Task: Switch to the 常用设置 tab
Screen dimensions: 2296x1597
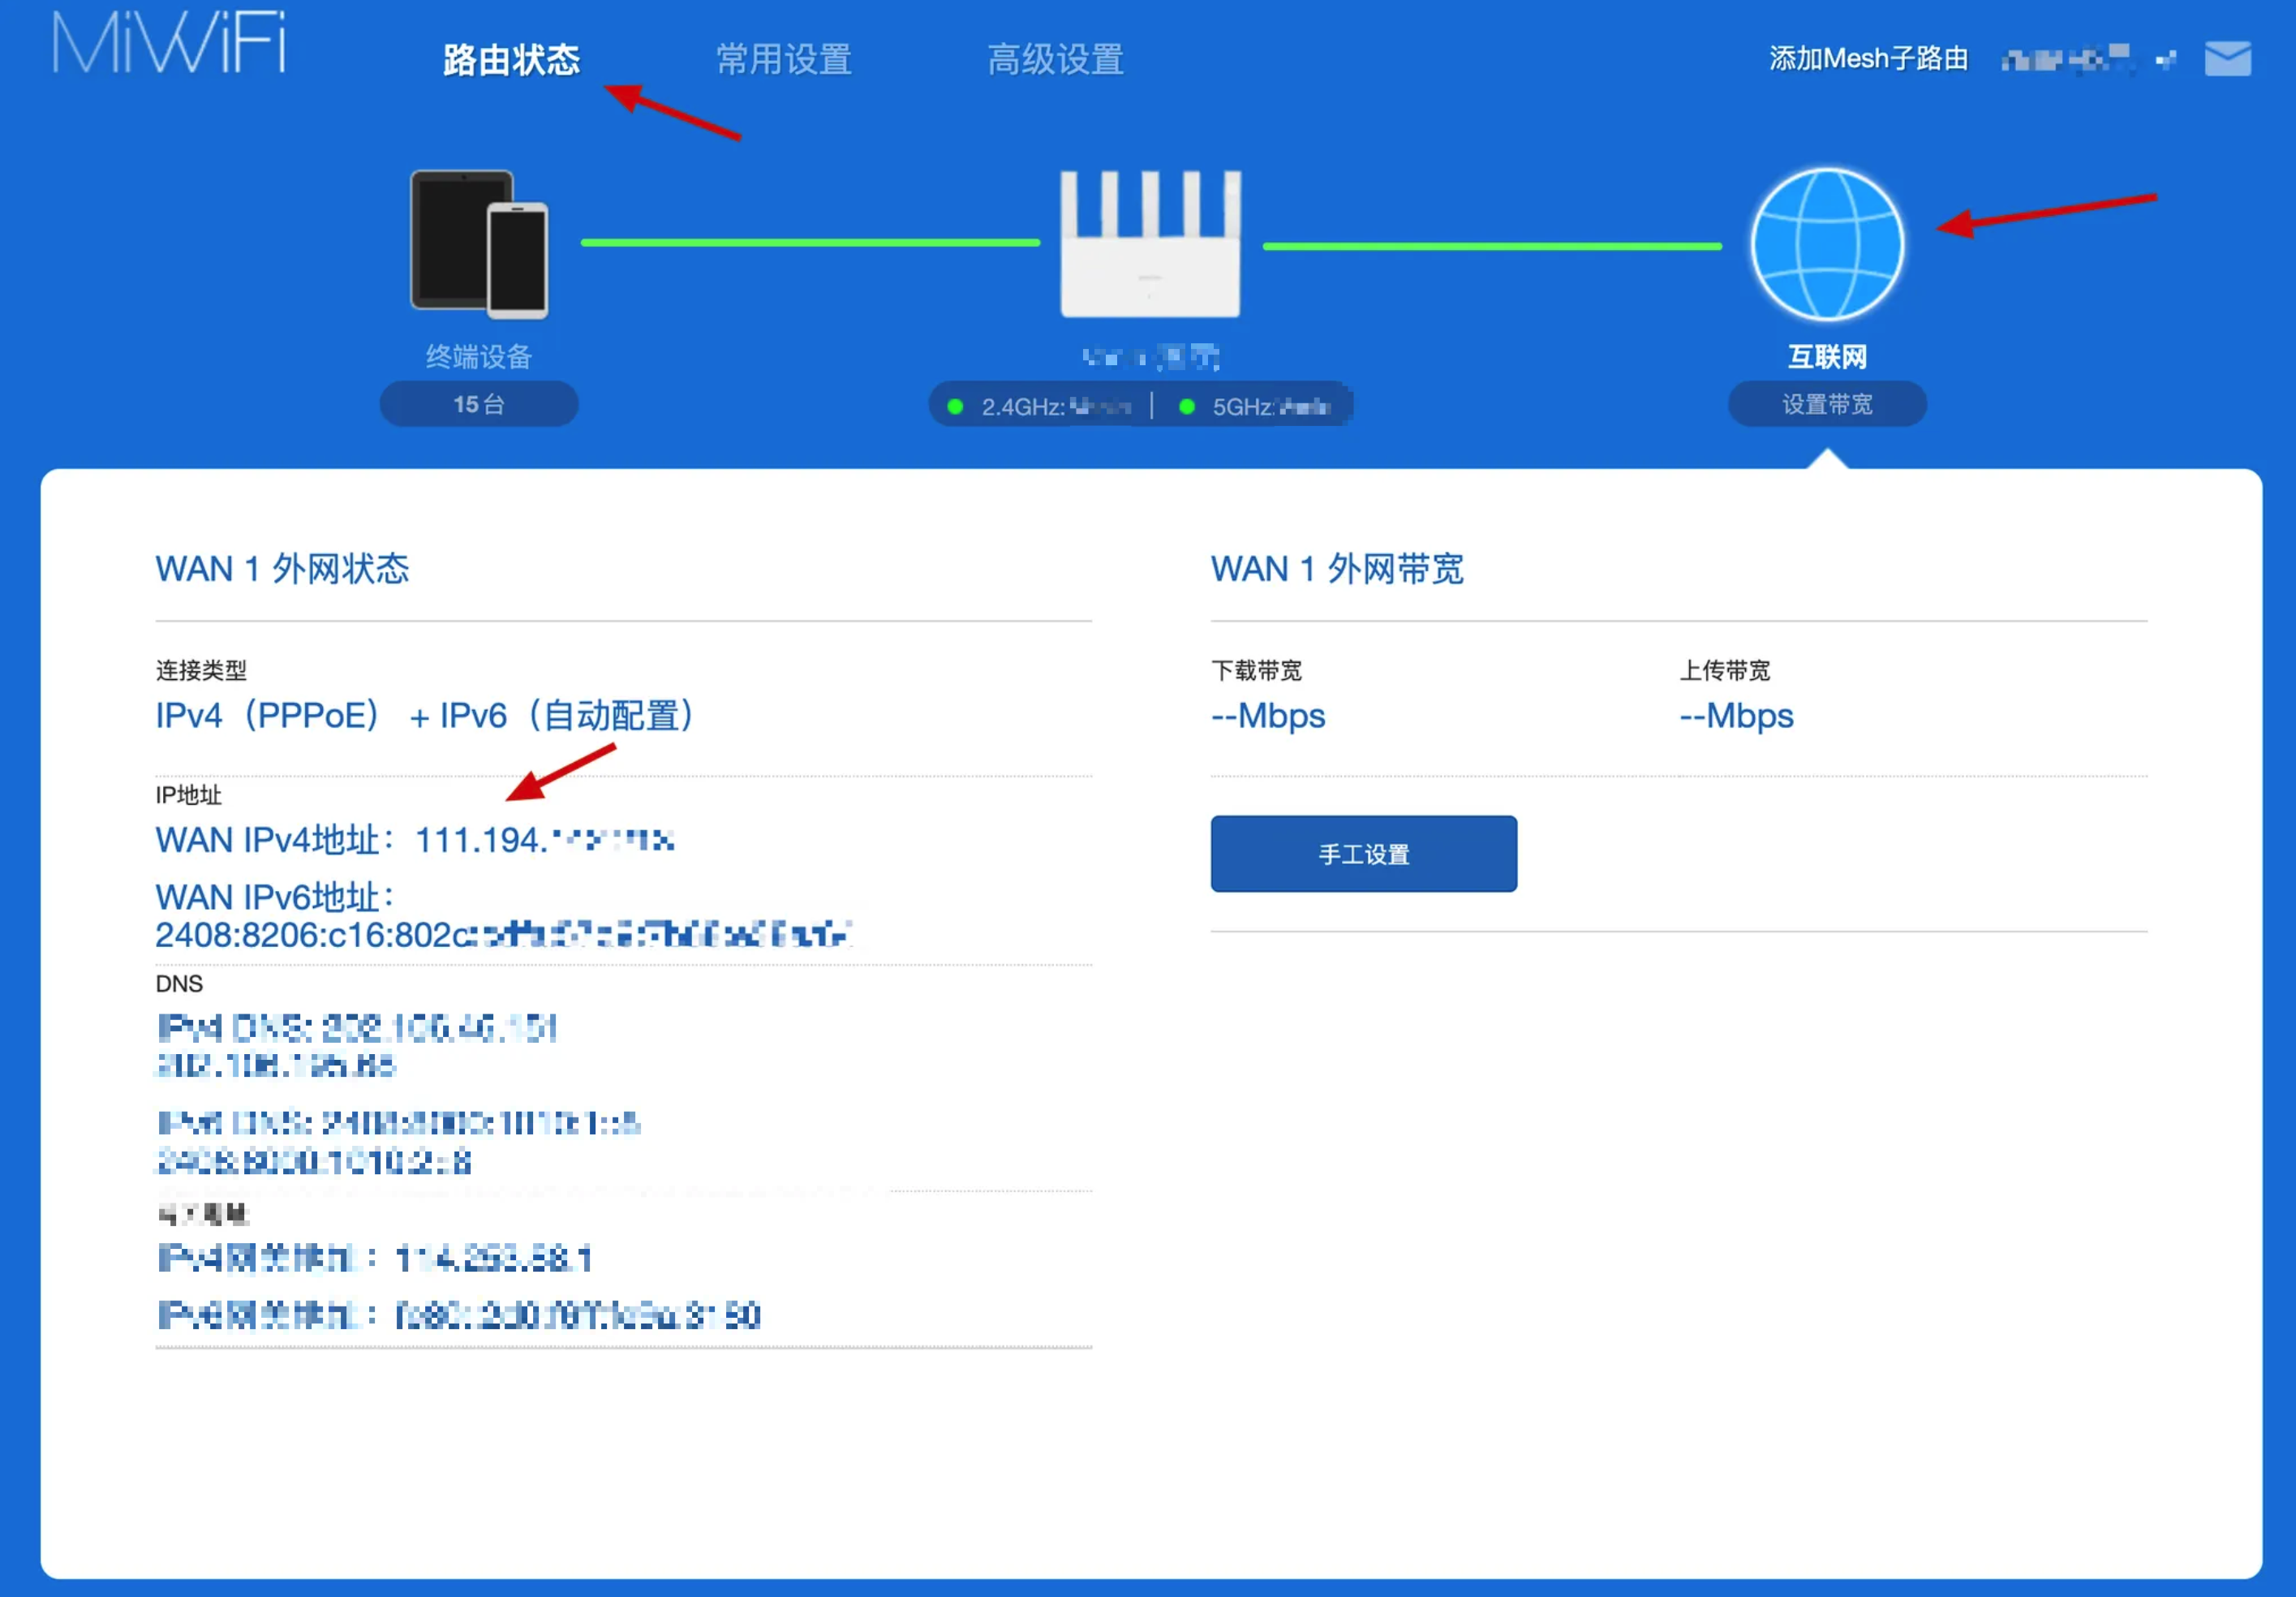Action: 784,60
